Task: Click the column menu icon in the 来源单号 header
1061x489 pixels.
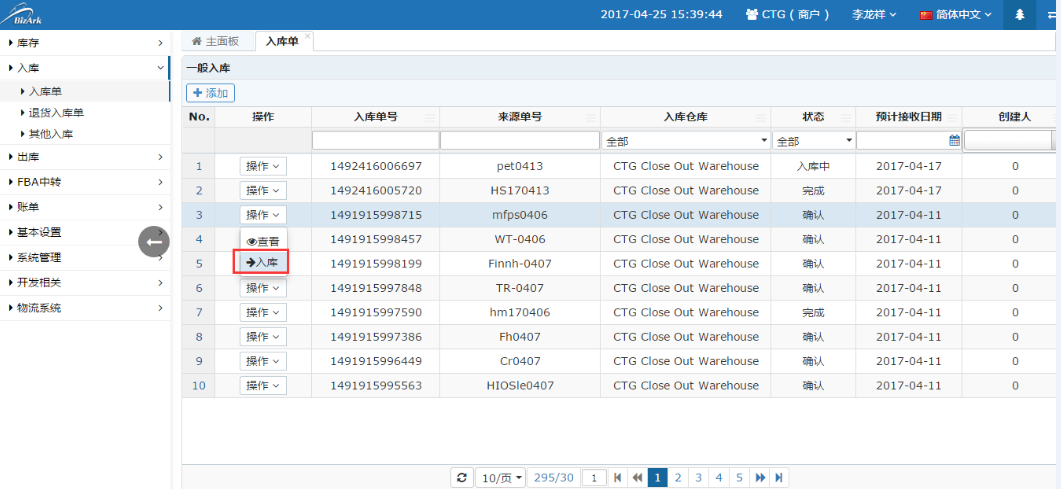Action: [591, 118]
